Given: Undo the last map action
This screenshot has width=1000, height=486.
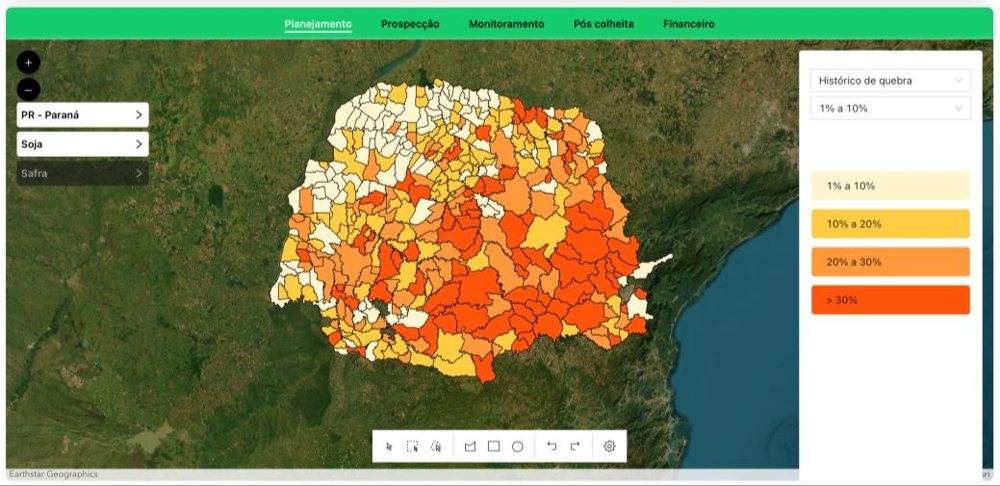Looking at the screenshot, I should coord(552,446).
